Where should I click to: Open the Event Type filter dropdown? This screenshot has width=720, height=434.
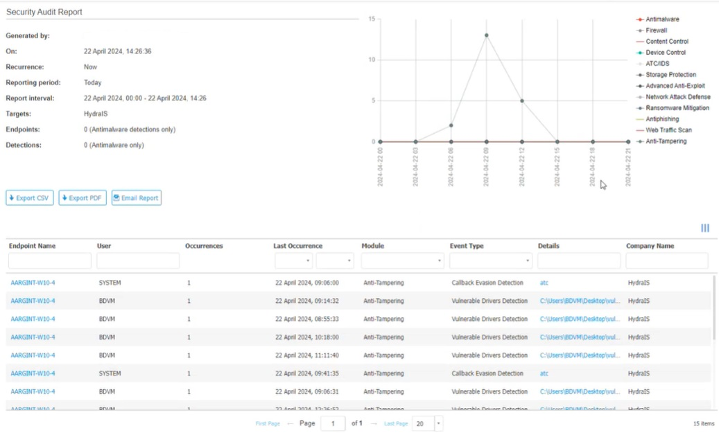coord(490,261)
